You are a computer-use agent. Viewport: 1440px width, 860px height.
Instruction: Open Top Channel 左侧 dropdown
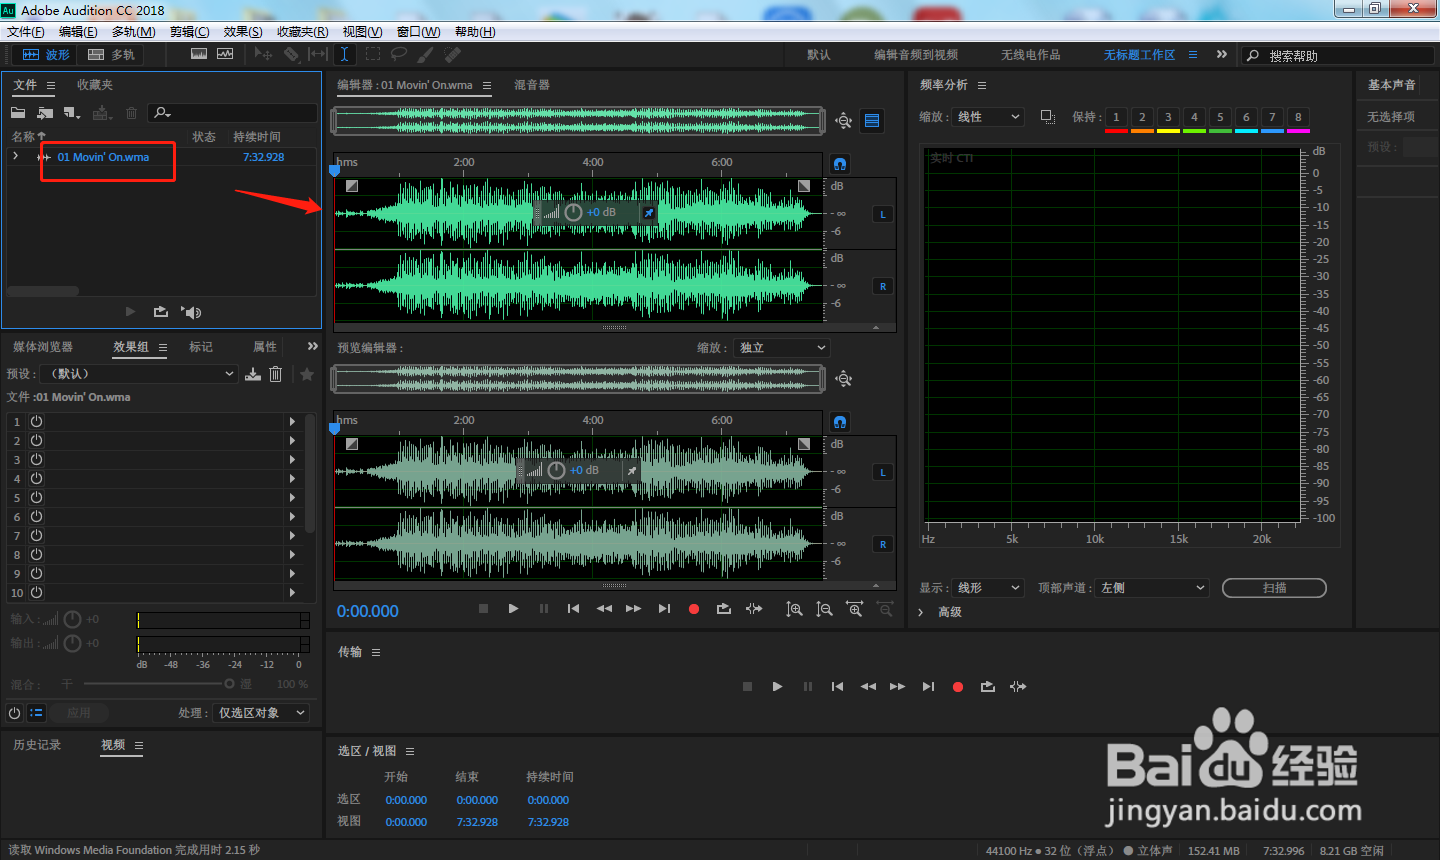pos(1152,588)
